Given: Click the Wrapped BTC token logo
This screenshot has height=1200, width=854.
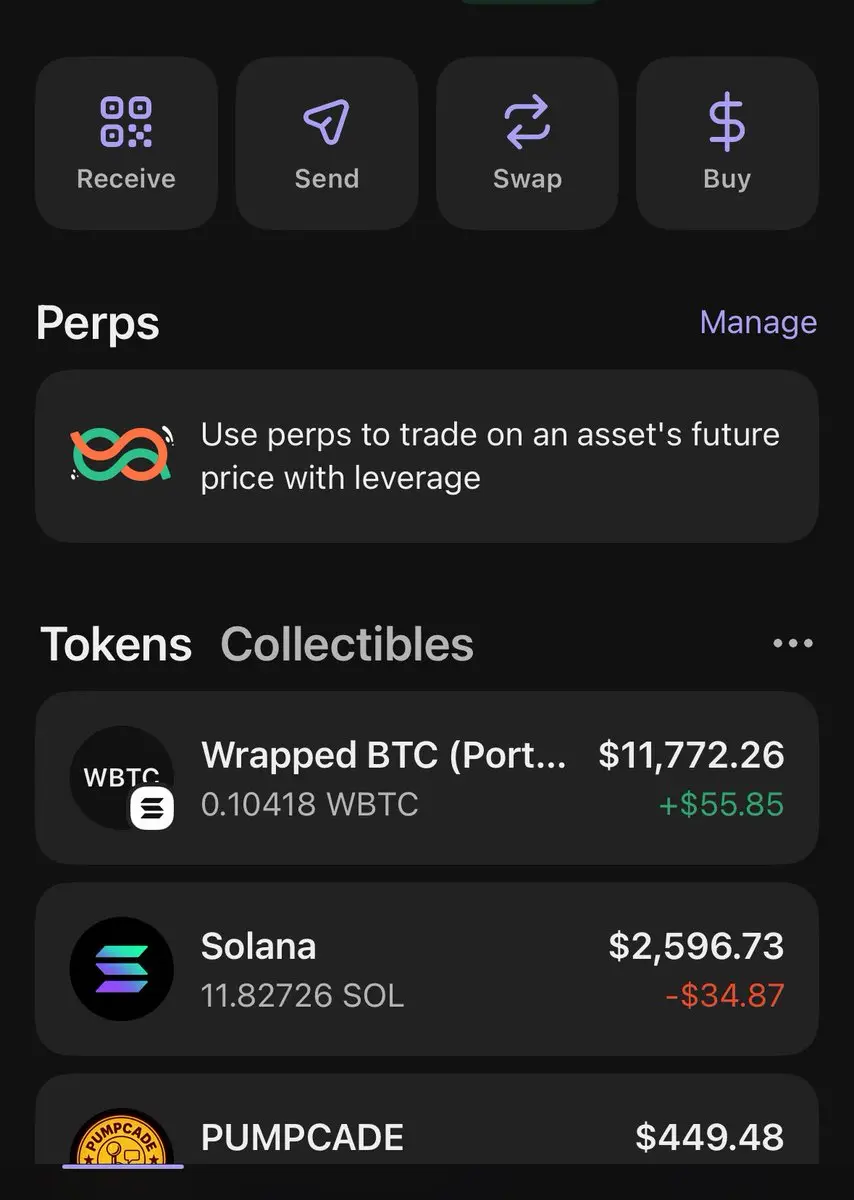Looking at the screenshot, I should [x=122, y=778].
